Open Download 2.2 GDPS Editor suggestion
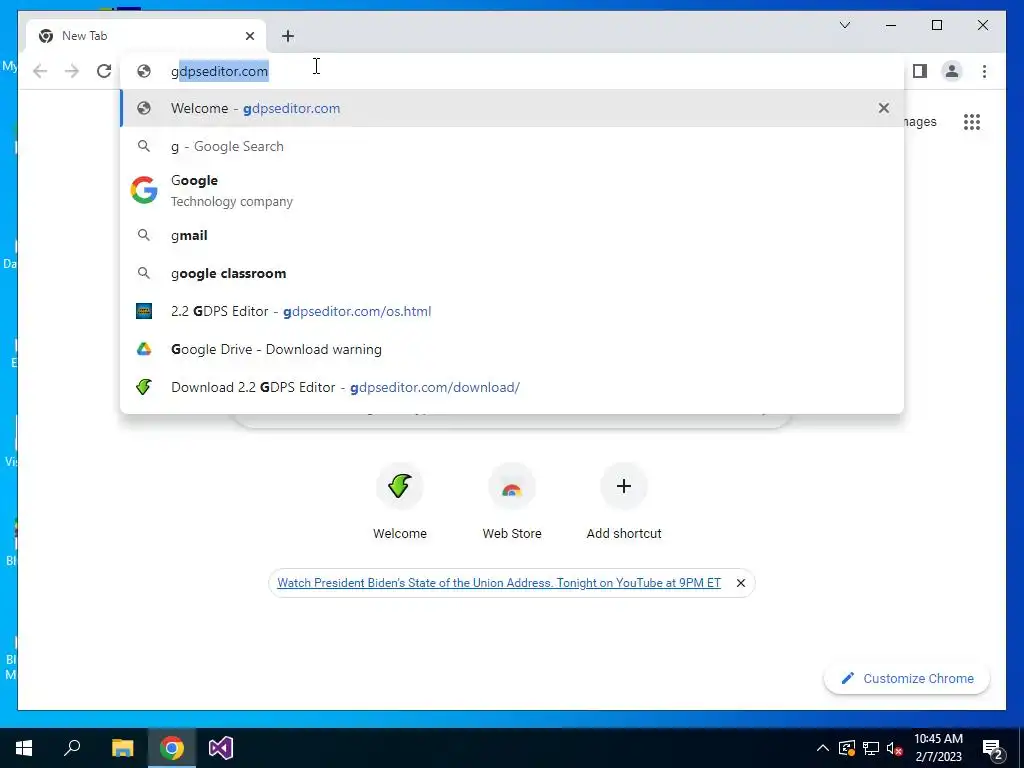 [512, 387]
